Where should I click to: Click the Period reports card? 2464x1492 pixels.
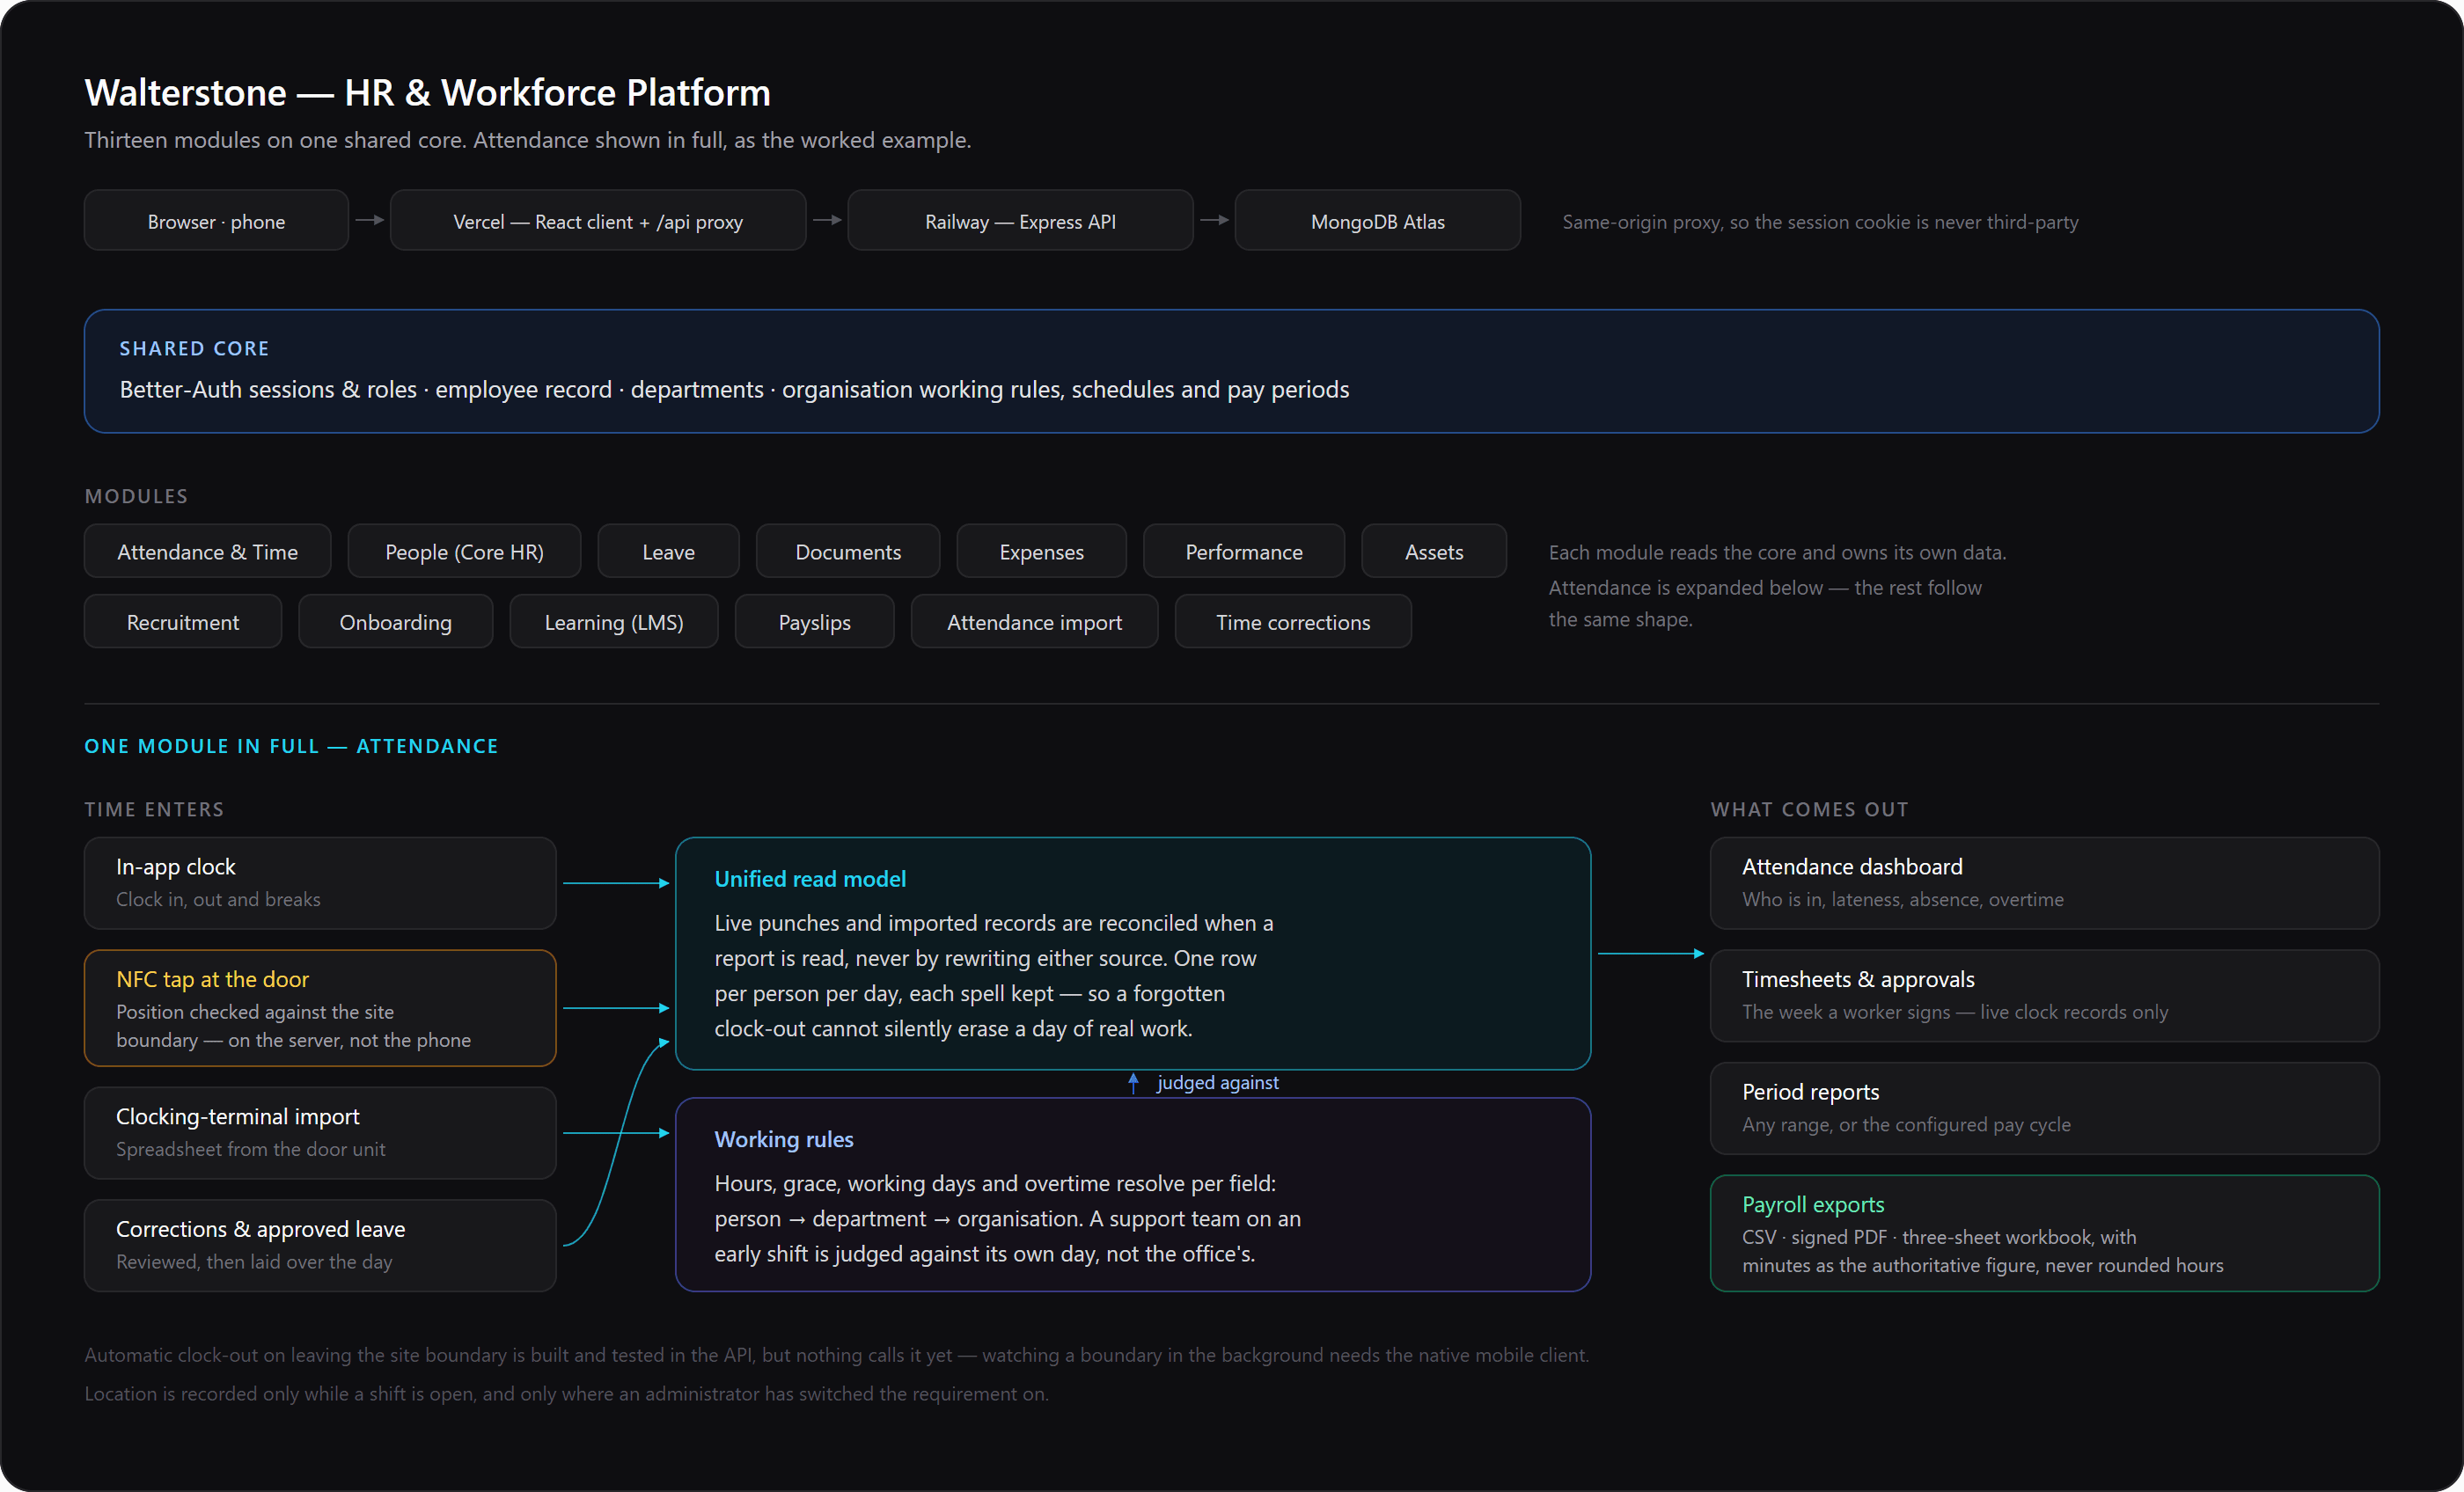(2044, 1108)
